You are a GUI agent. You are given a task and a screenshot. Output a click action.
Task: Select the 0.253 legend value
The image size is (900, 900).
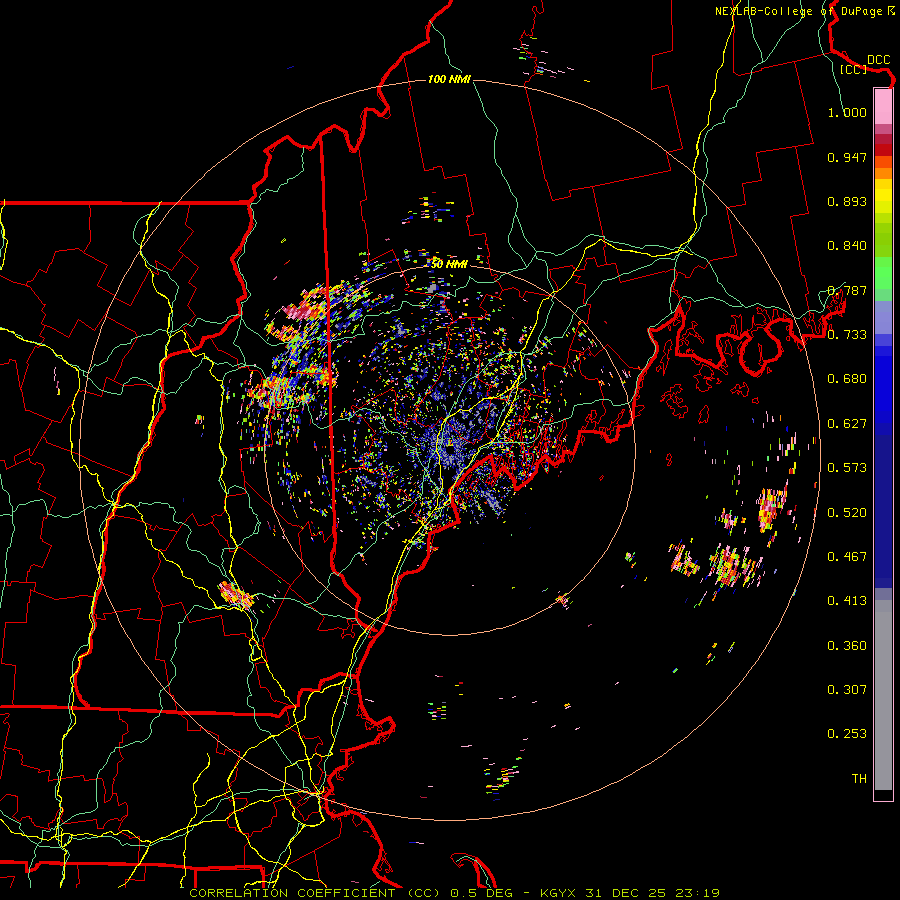[x=847, y=734]
